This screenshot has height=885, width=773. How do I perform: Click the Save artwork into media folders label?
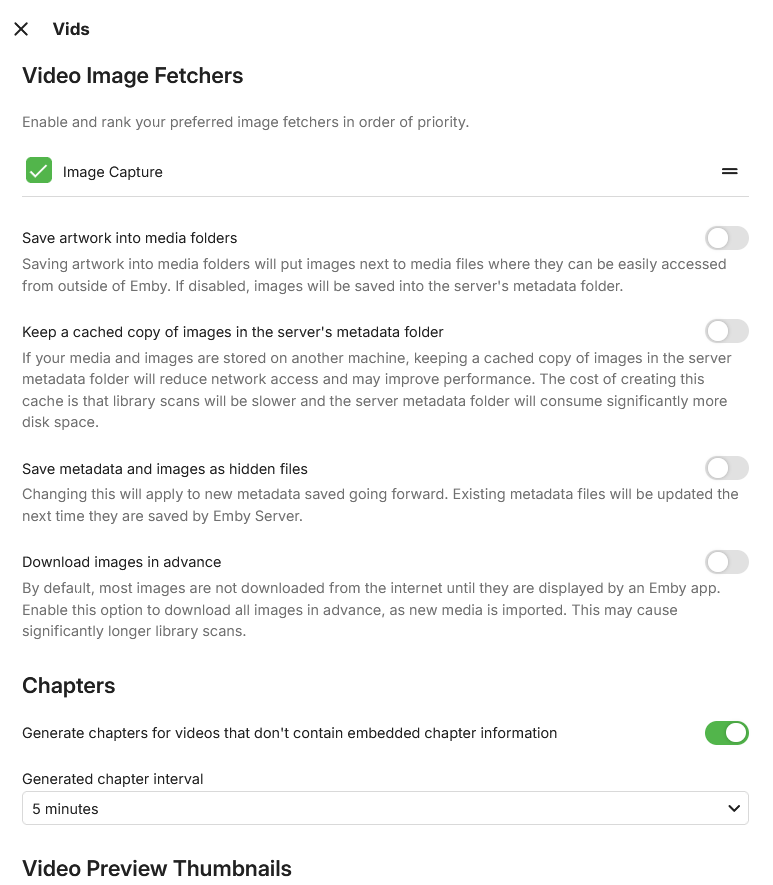pyautogui.click(x=129, y=238)
